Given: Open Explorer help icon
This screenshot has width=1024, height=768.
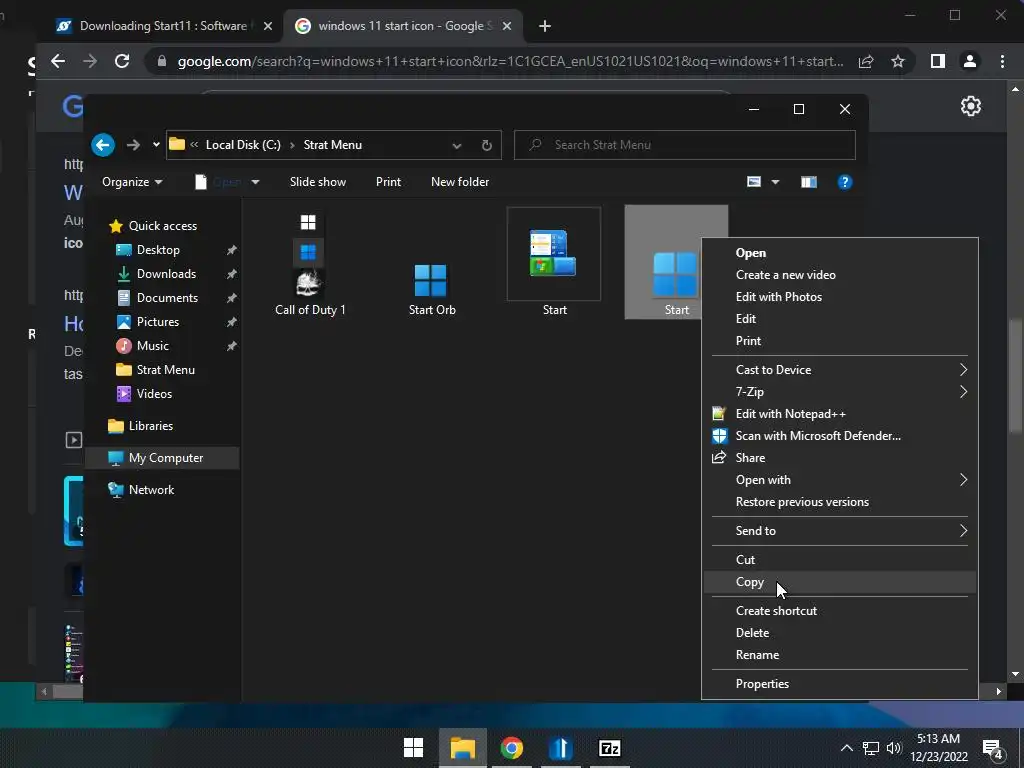Looking at the screenshot, I should [844, 182].
